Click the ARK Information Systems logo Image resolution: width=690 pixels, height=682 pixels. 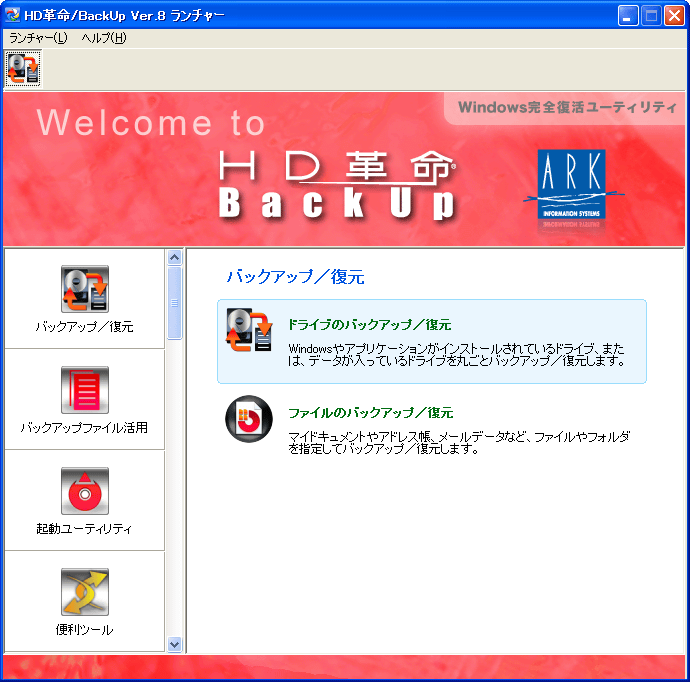click(x=572, y=185)
